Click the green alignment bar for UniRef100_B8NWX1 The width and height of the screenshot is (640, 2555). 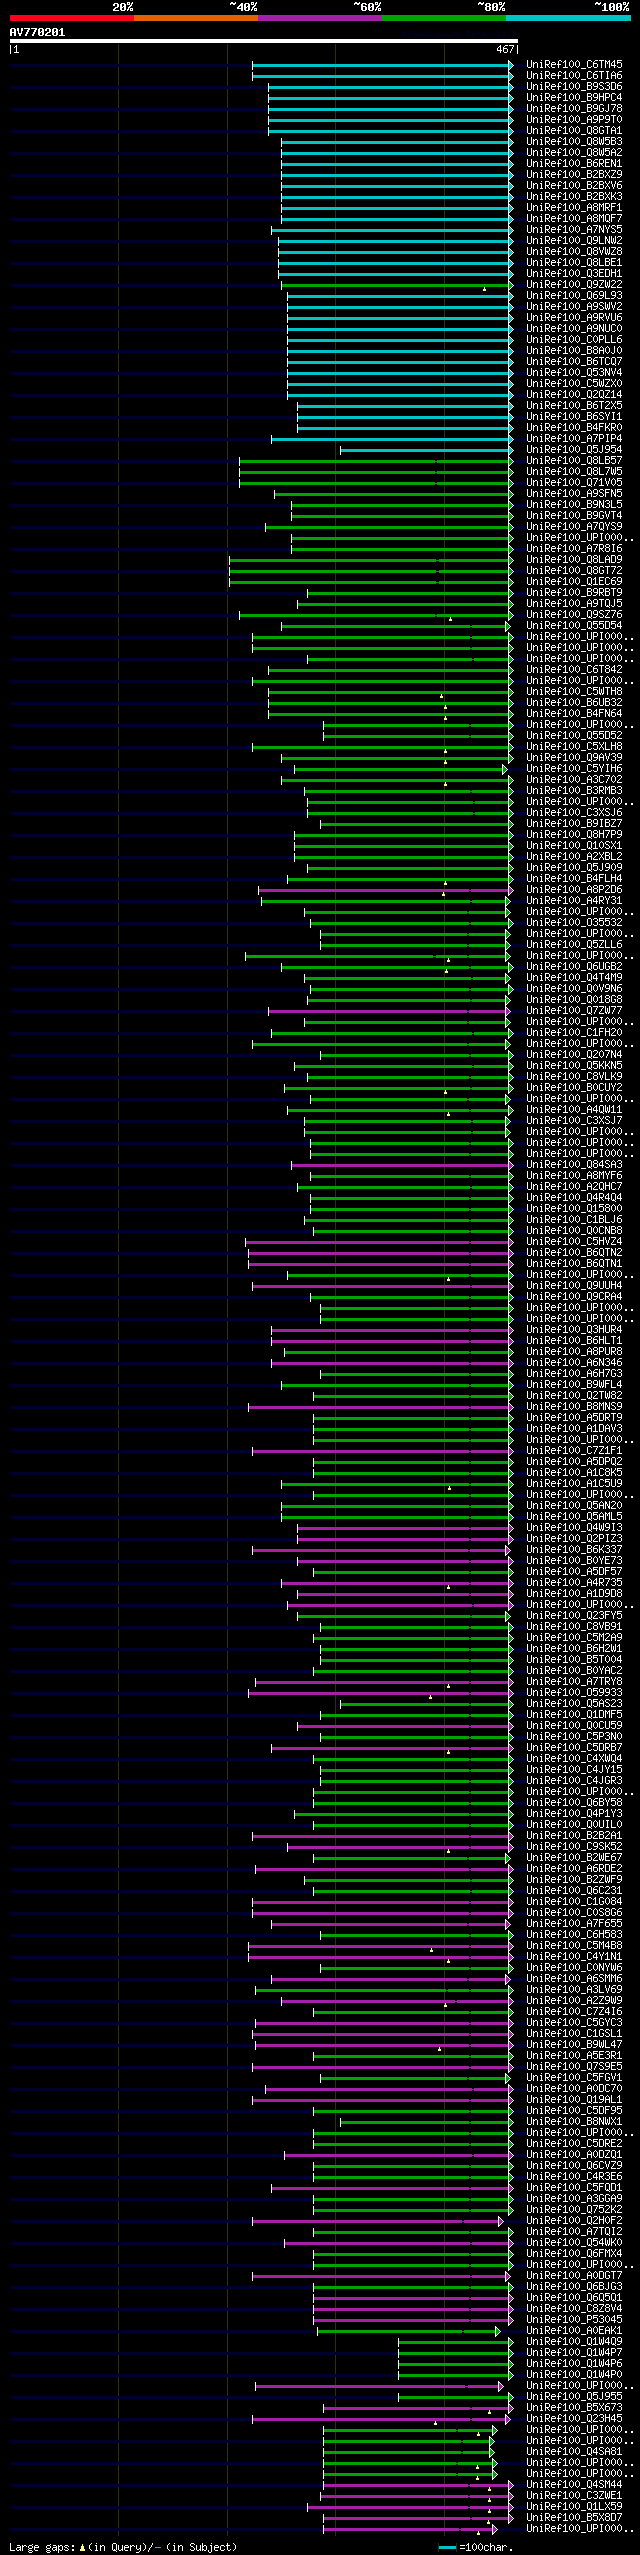tap(425, 2122)
